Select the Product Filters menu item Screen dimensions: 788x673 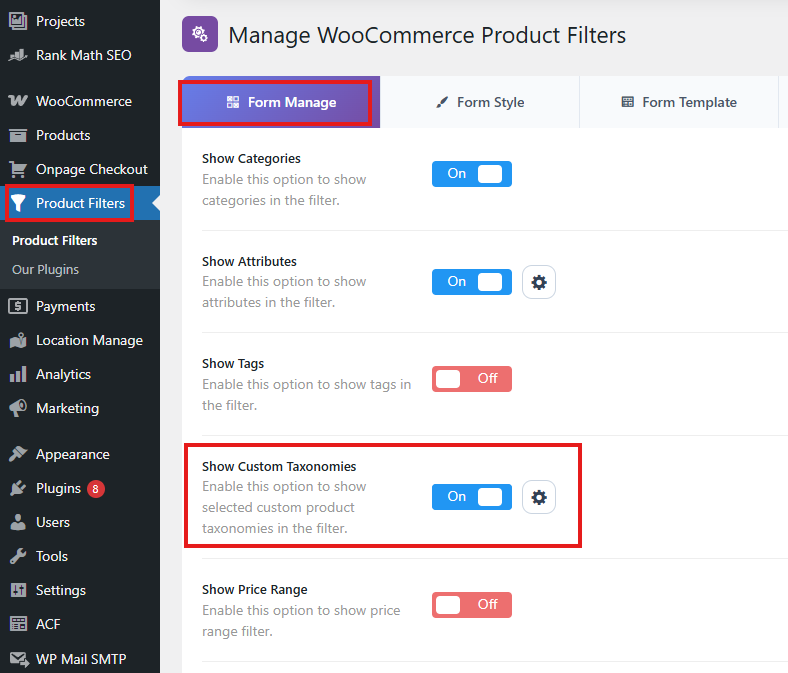click(80, 203)
